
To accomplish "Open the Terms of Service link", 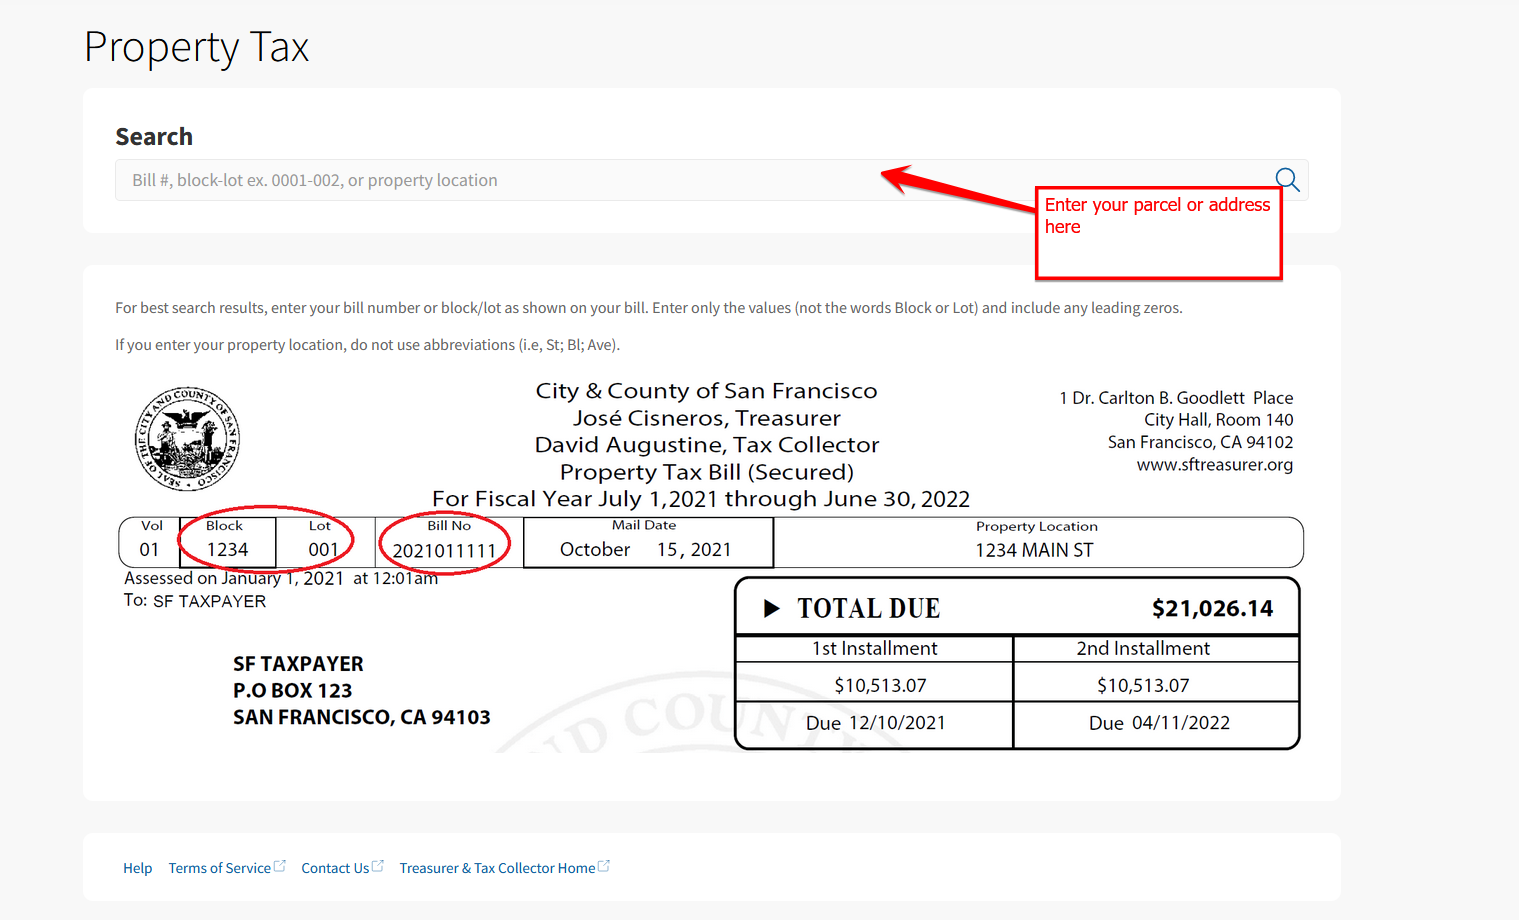I will (219, 868).
